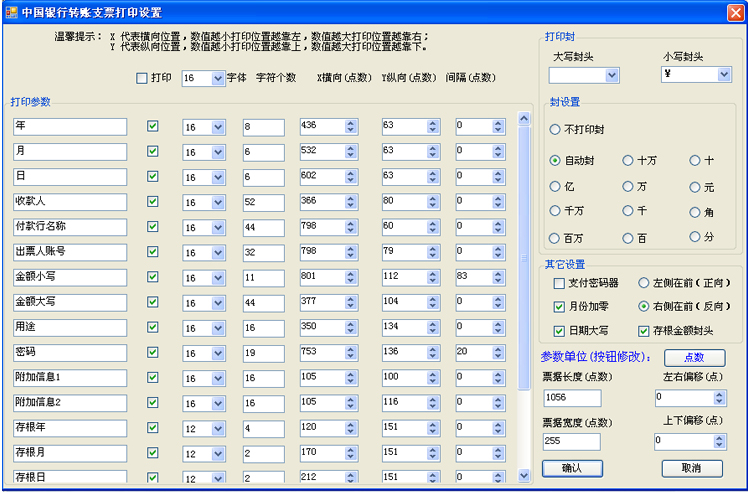Close the print settings dialog
750x492 pixels.
click(x=735, y=12)
